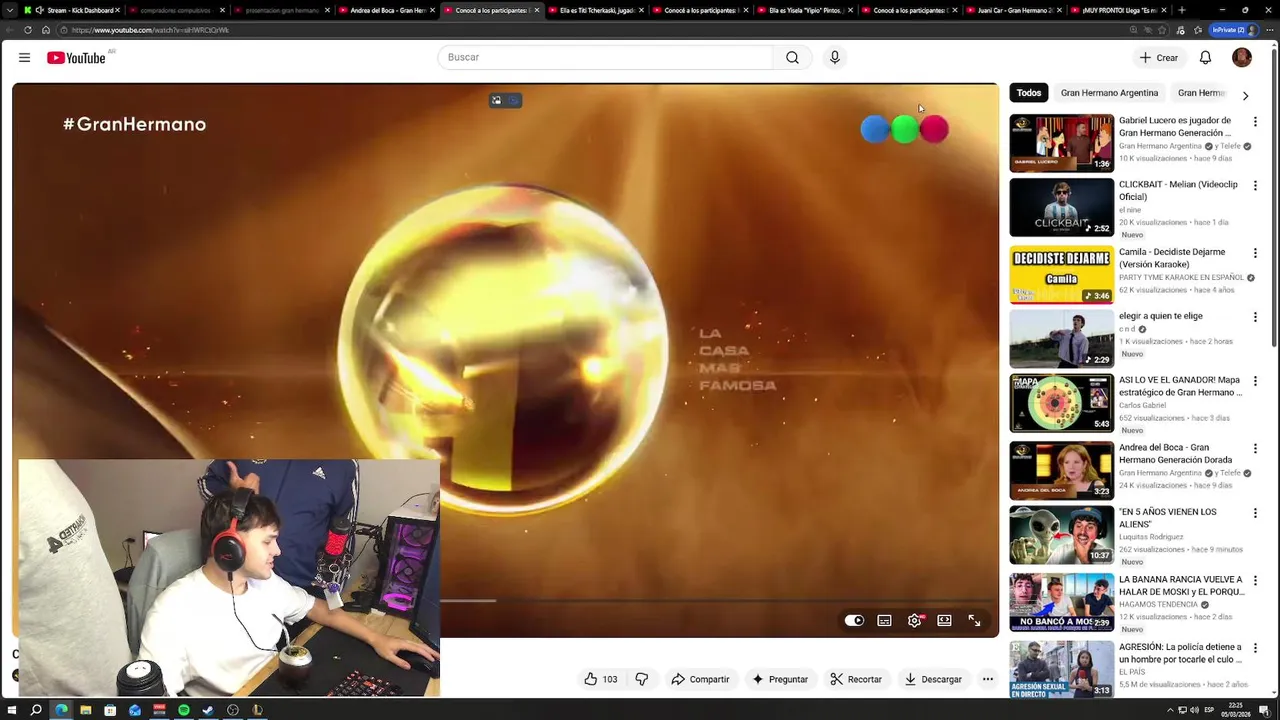Enter fullscreen mode
Viewport: 1280px width, 720px height.
974,620
